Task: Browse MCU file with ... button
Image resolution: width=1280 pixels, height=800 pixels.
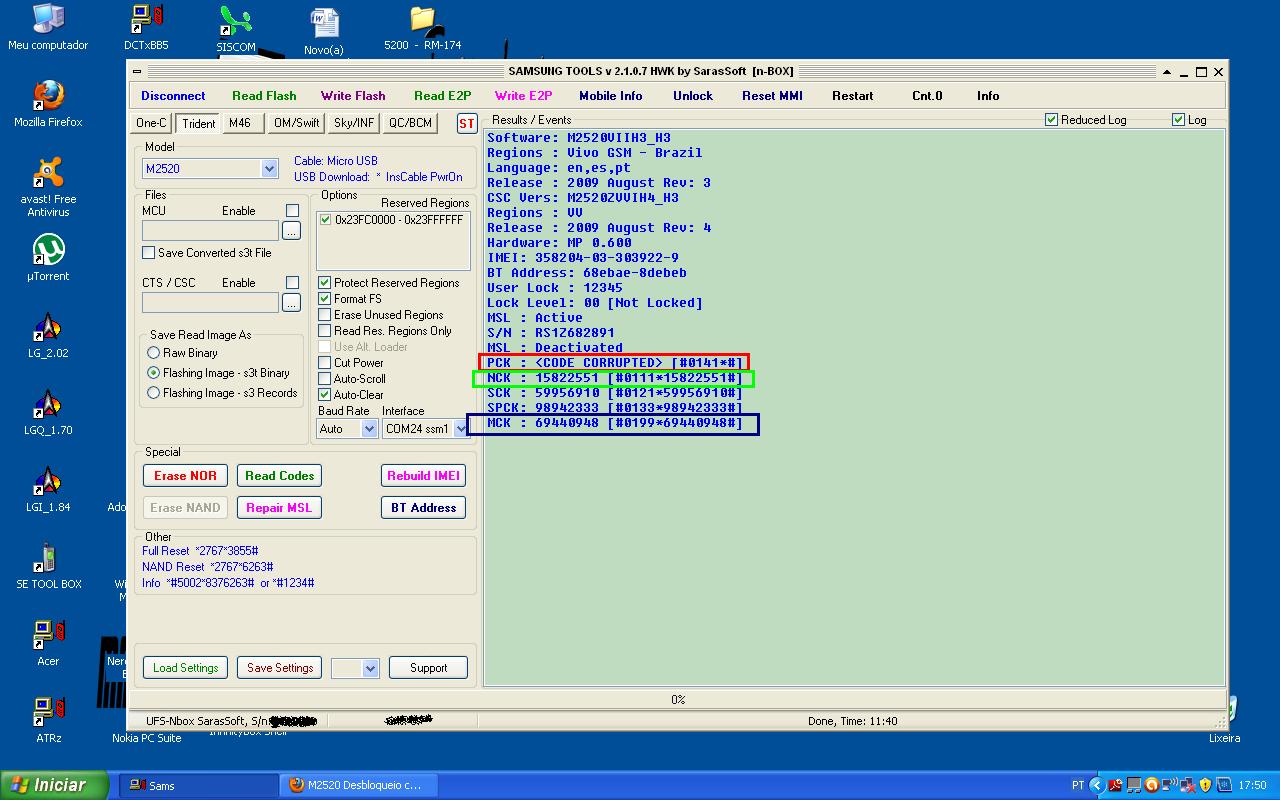Action: pos(291,231)
